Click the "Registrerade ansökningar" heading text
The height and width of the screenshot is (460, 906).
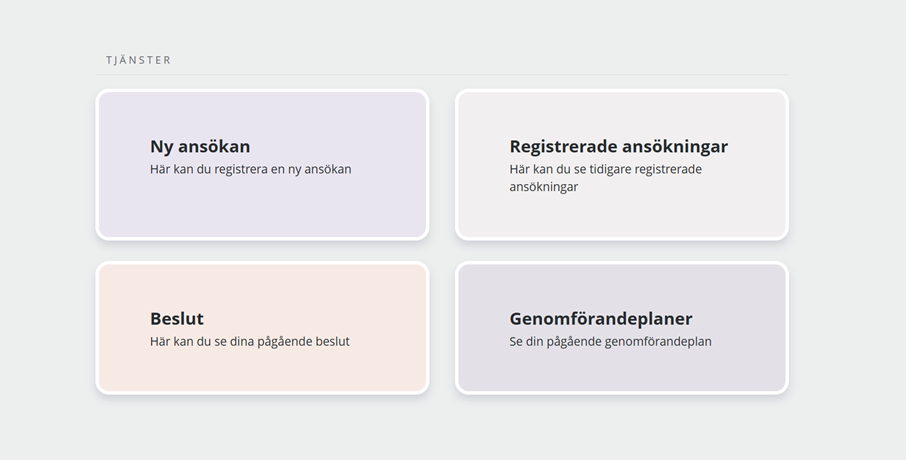point(618,147)
